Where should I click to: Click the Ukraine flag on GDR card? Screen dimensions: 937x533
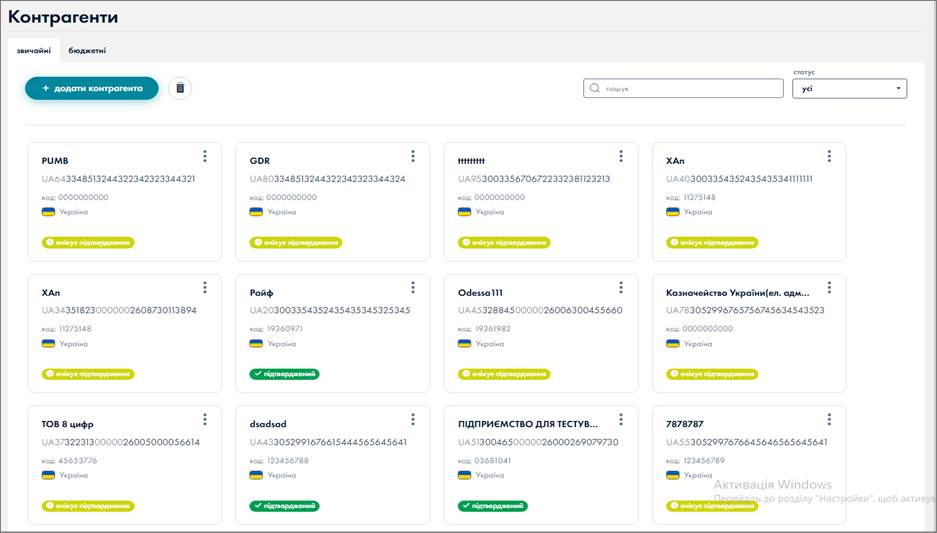pos(256,212)
